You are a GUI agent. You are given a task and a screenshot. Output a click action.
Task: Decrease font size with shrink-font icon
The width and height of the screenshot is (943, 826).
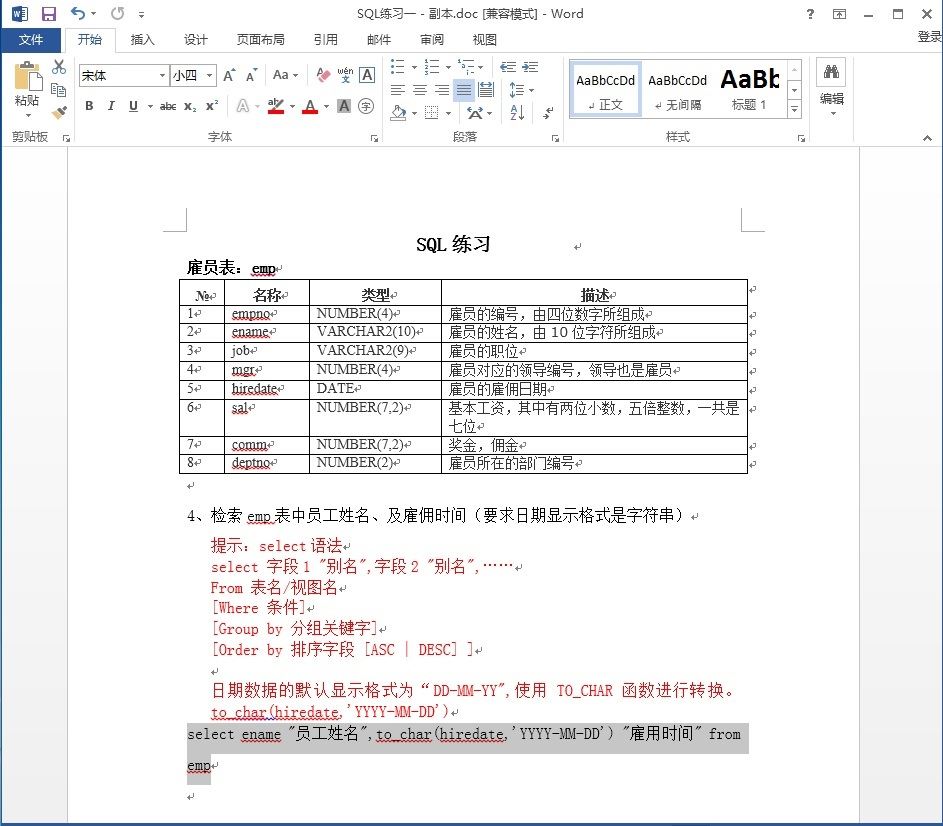(x=251, y=75)
